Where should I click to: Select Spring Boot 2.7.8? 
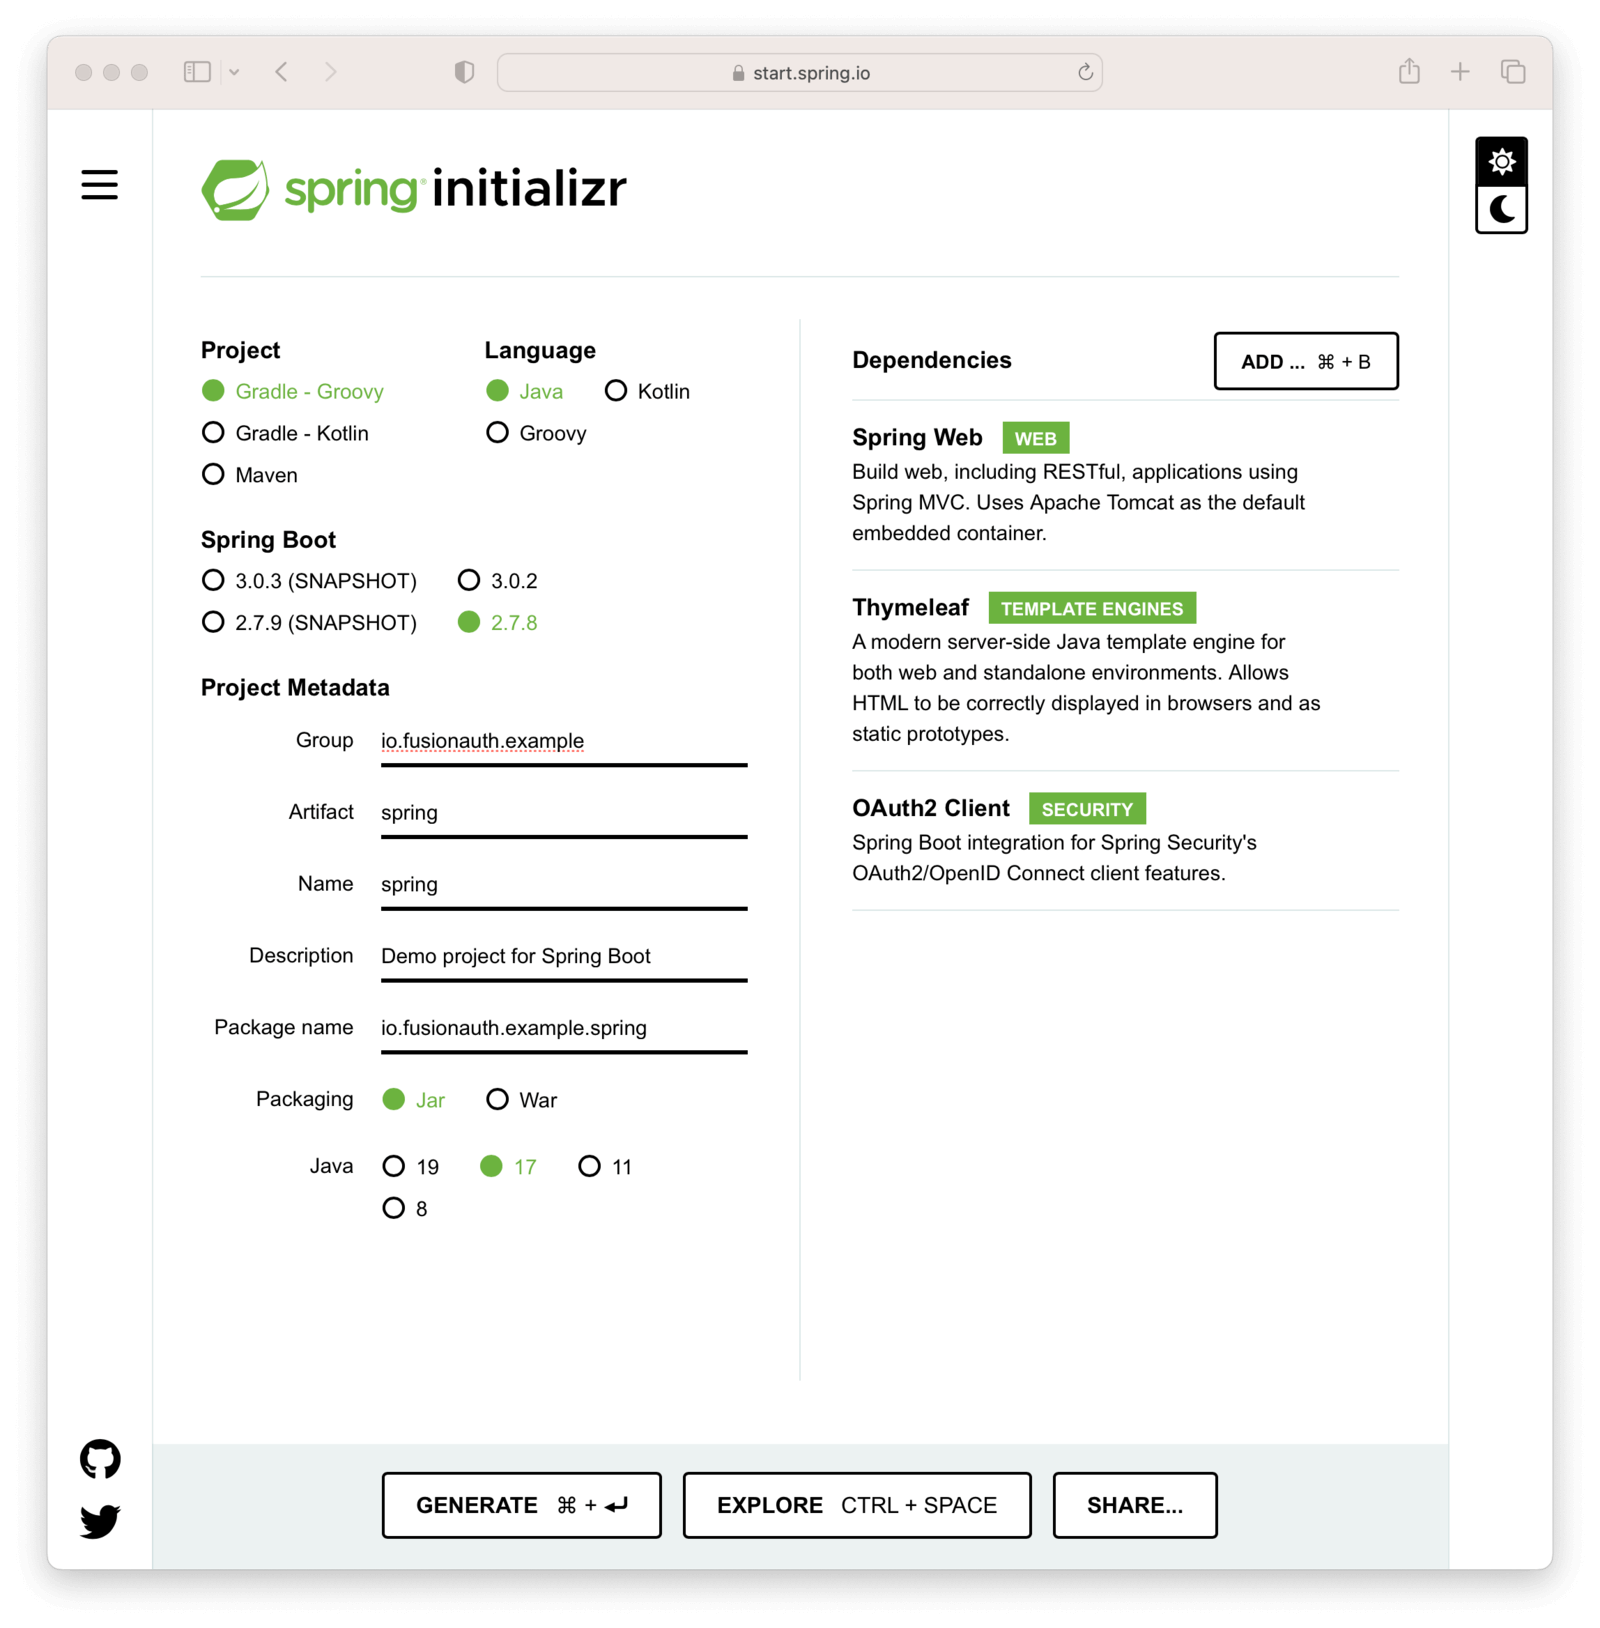pyautogui.click(x=497, y=623)
